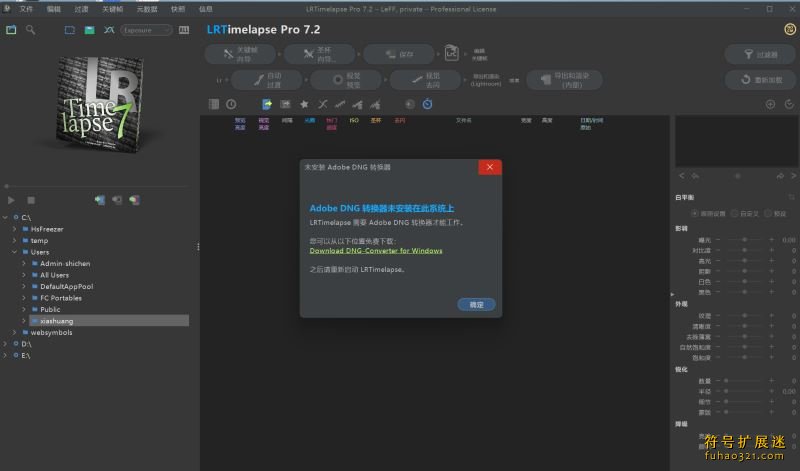Click the 高光 highlights slider
This screenshot has height=471, width=800.
coord(745,261)
